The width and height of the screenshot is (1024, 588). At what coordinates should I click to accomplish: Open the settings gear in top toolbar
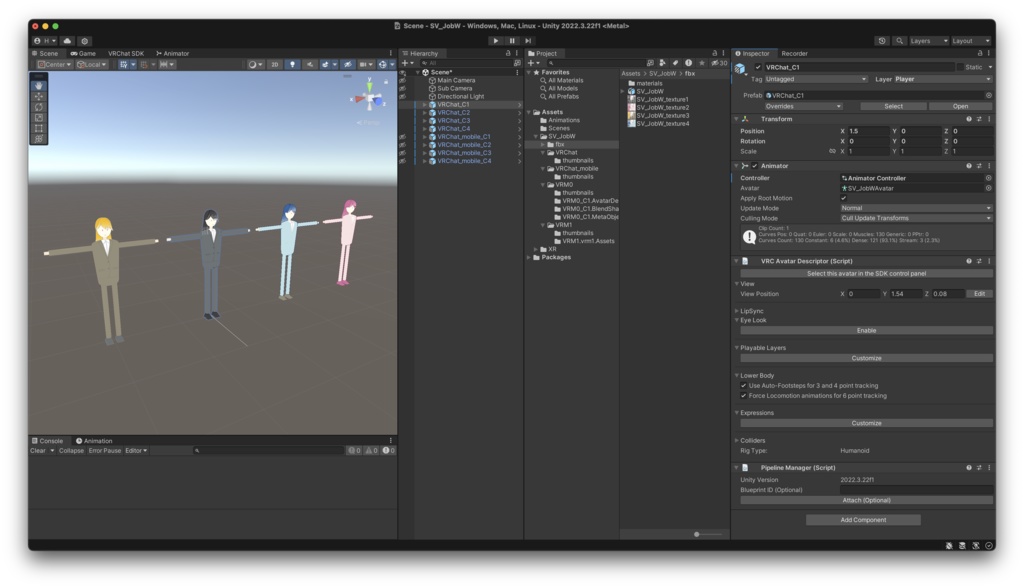(x=85, y=41)
